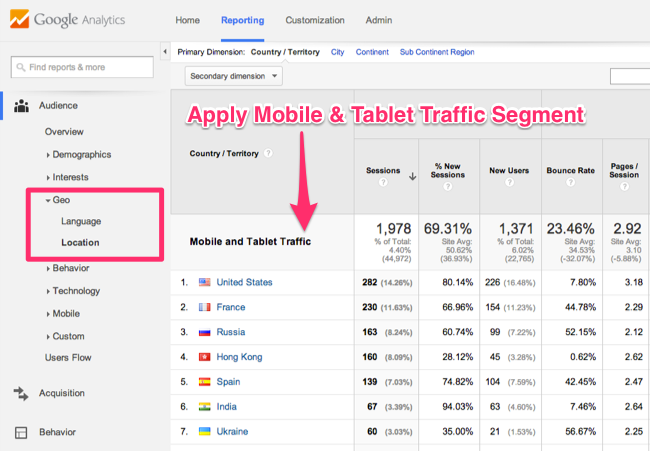650x451 pixels.
Task: Sort by the Pages / Session column header
Action: click(x=624, y=170)
